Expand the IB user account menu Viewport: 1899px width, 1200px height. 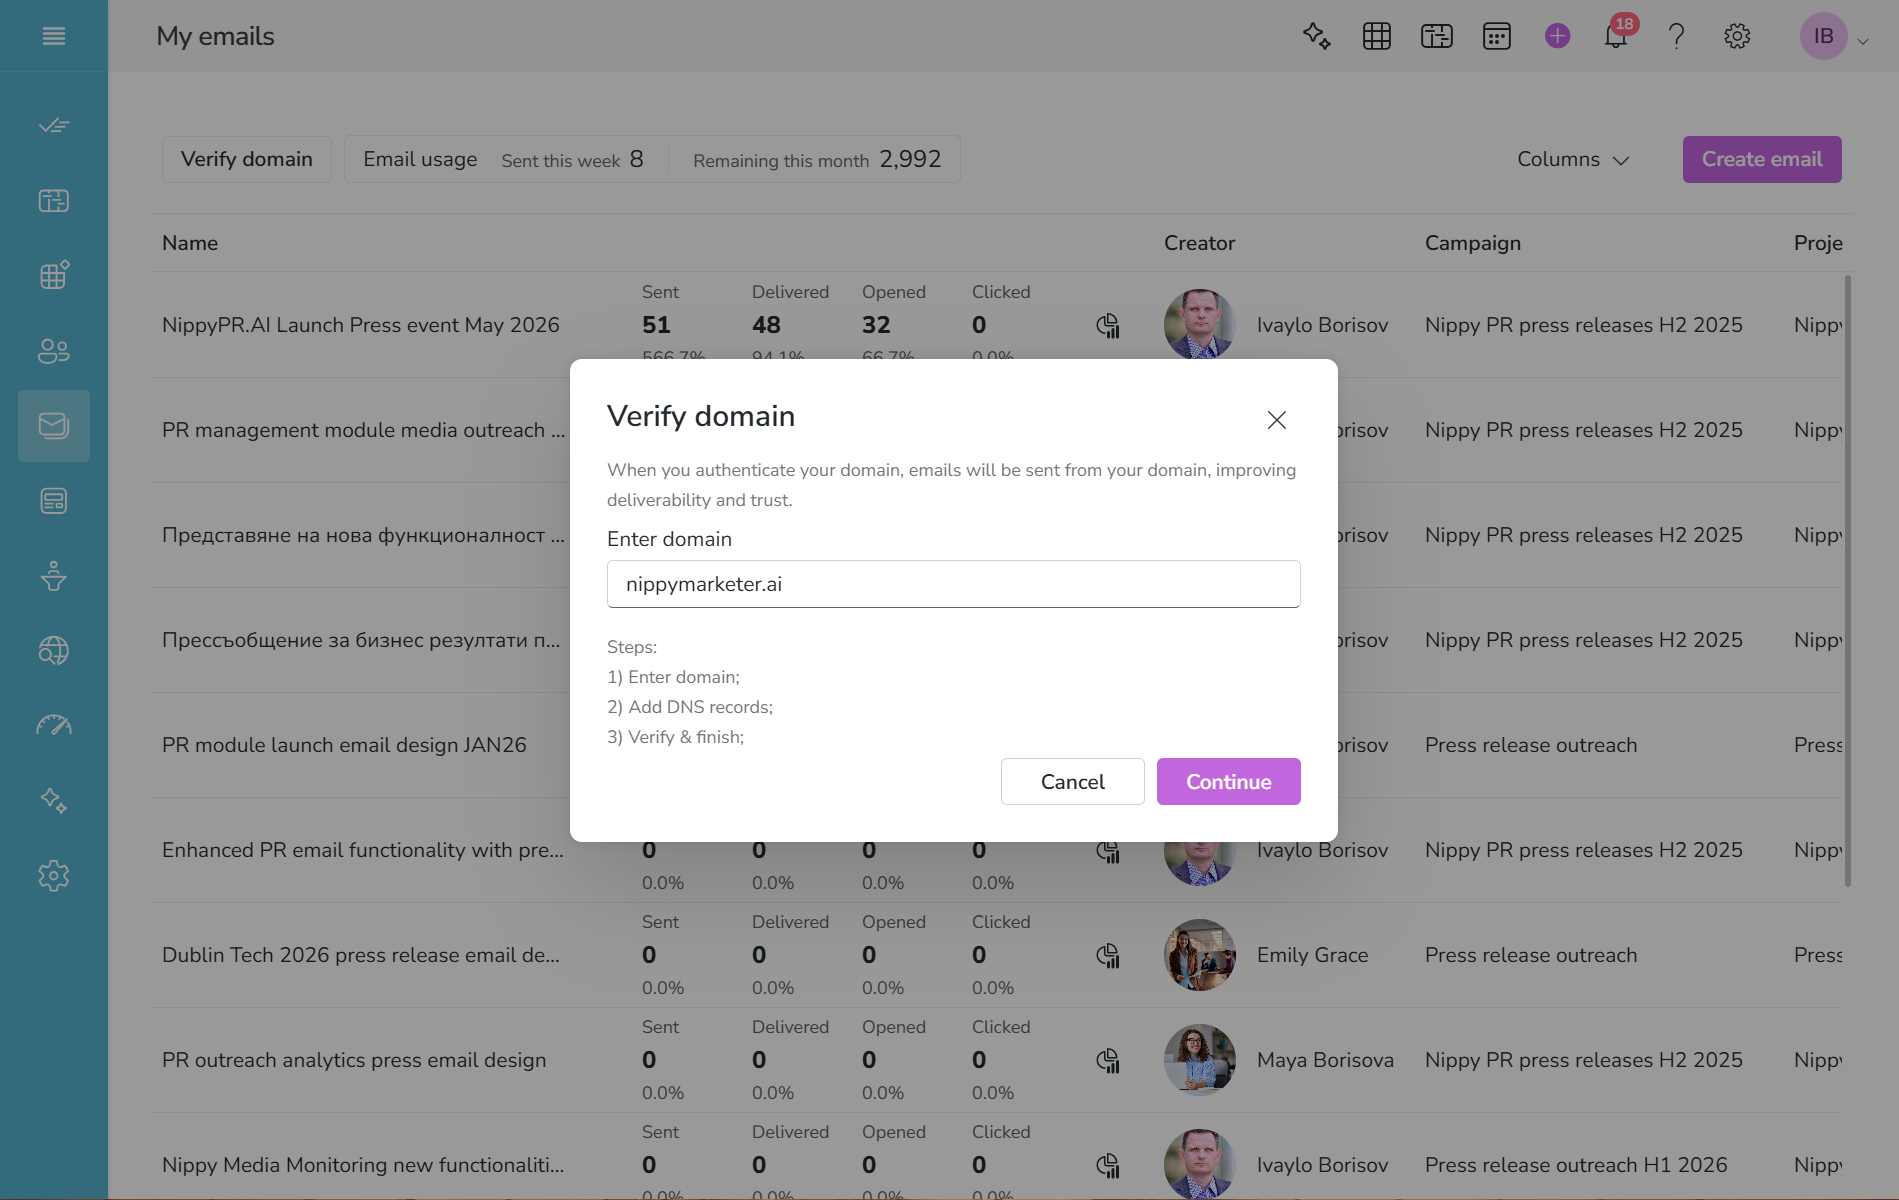point(1835,36)
